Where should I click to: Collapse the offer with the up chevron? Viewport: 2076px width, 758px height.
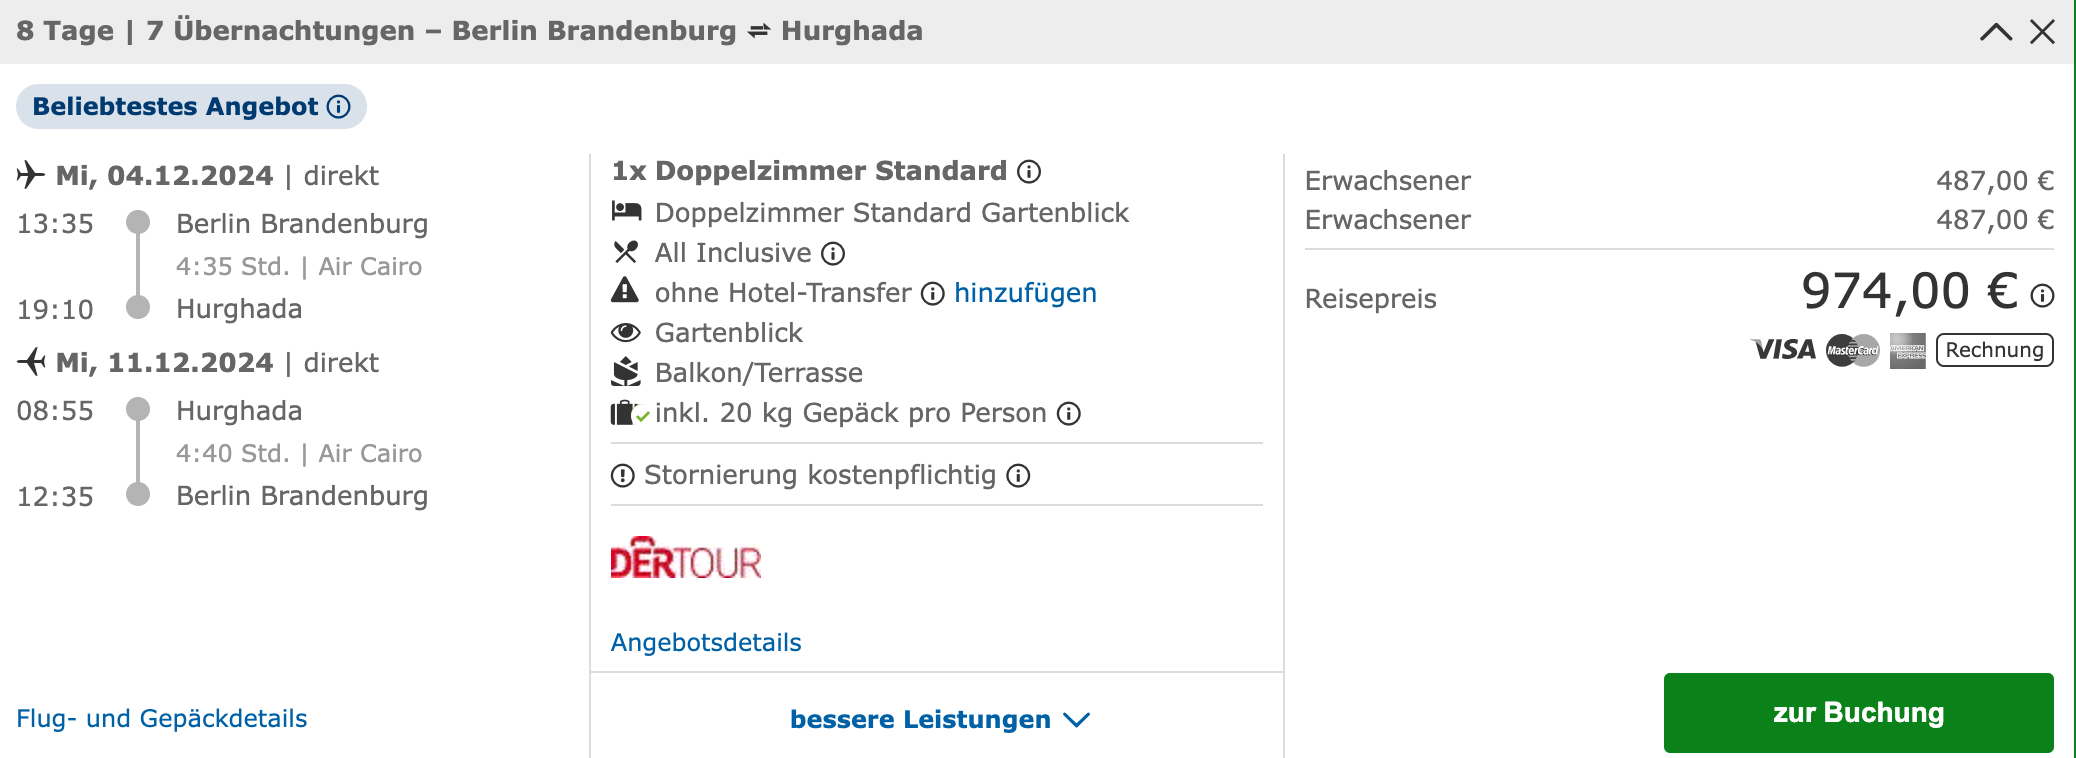[x=1996, y=31]
